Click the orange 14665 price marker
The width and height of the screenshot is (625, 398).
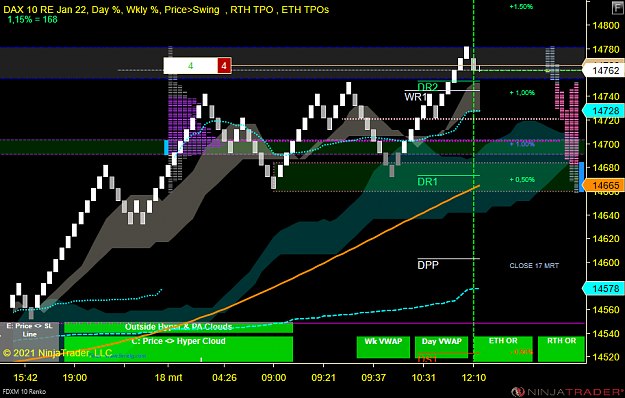(604, 185)
